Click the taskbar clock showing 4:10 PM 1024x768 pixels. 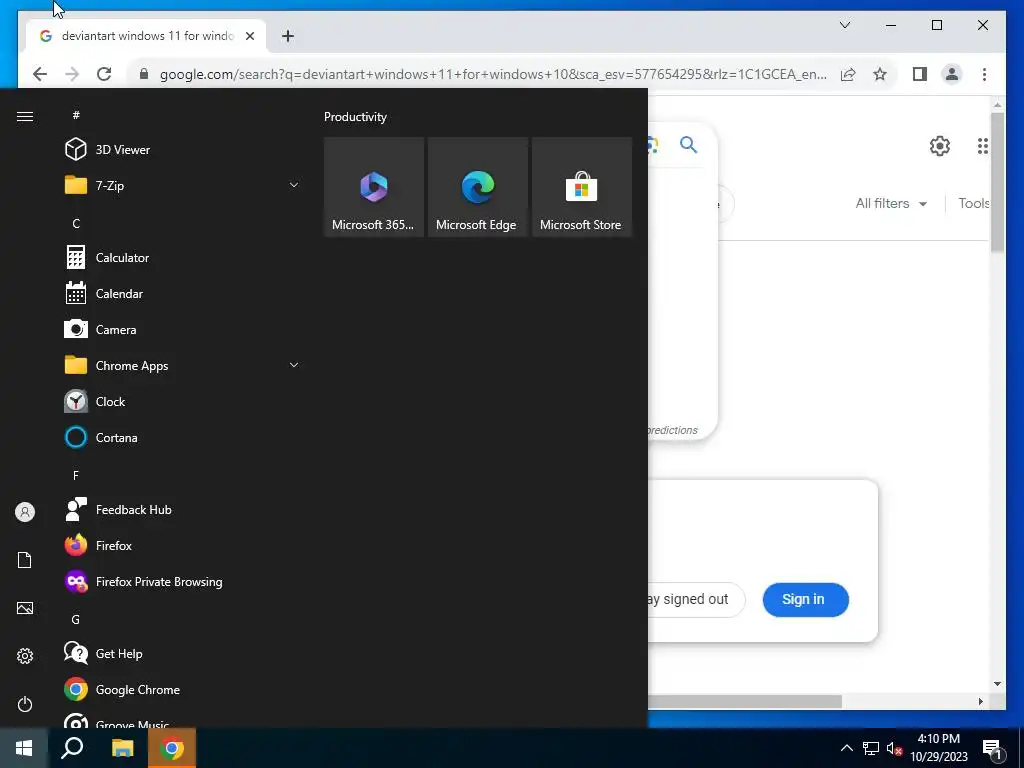click(x=939, y=748)
